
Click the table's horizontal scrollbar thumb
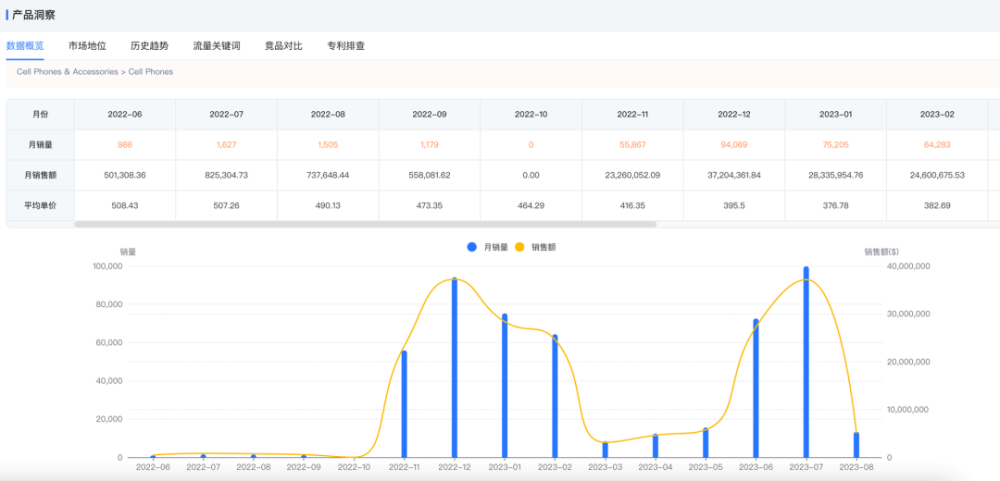[365, 224]
